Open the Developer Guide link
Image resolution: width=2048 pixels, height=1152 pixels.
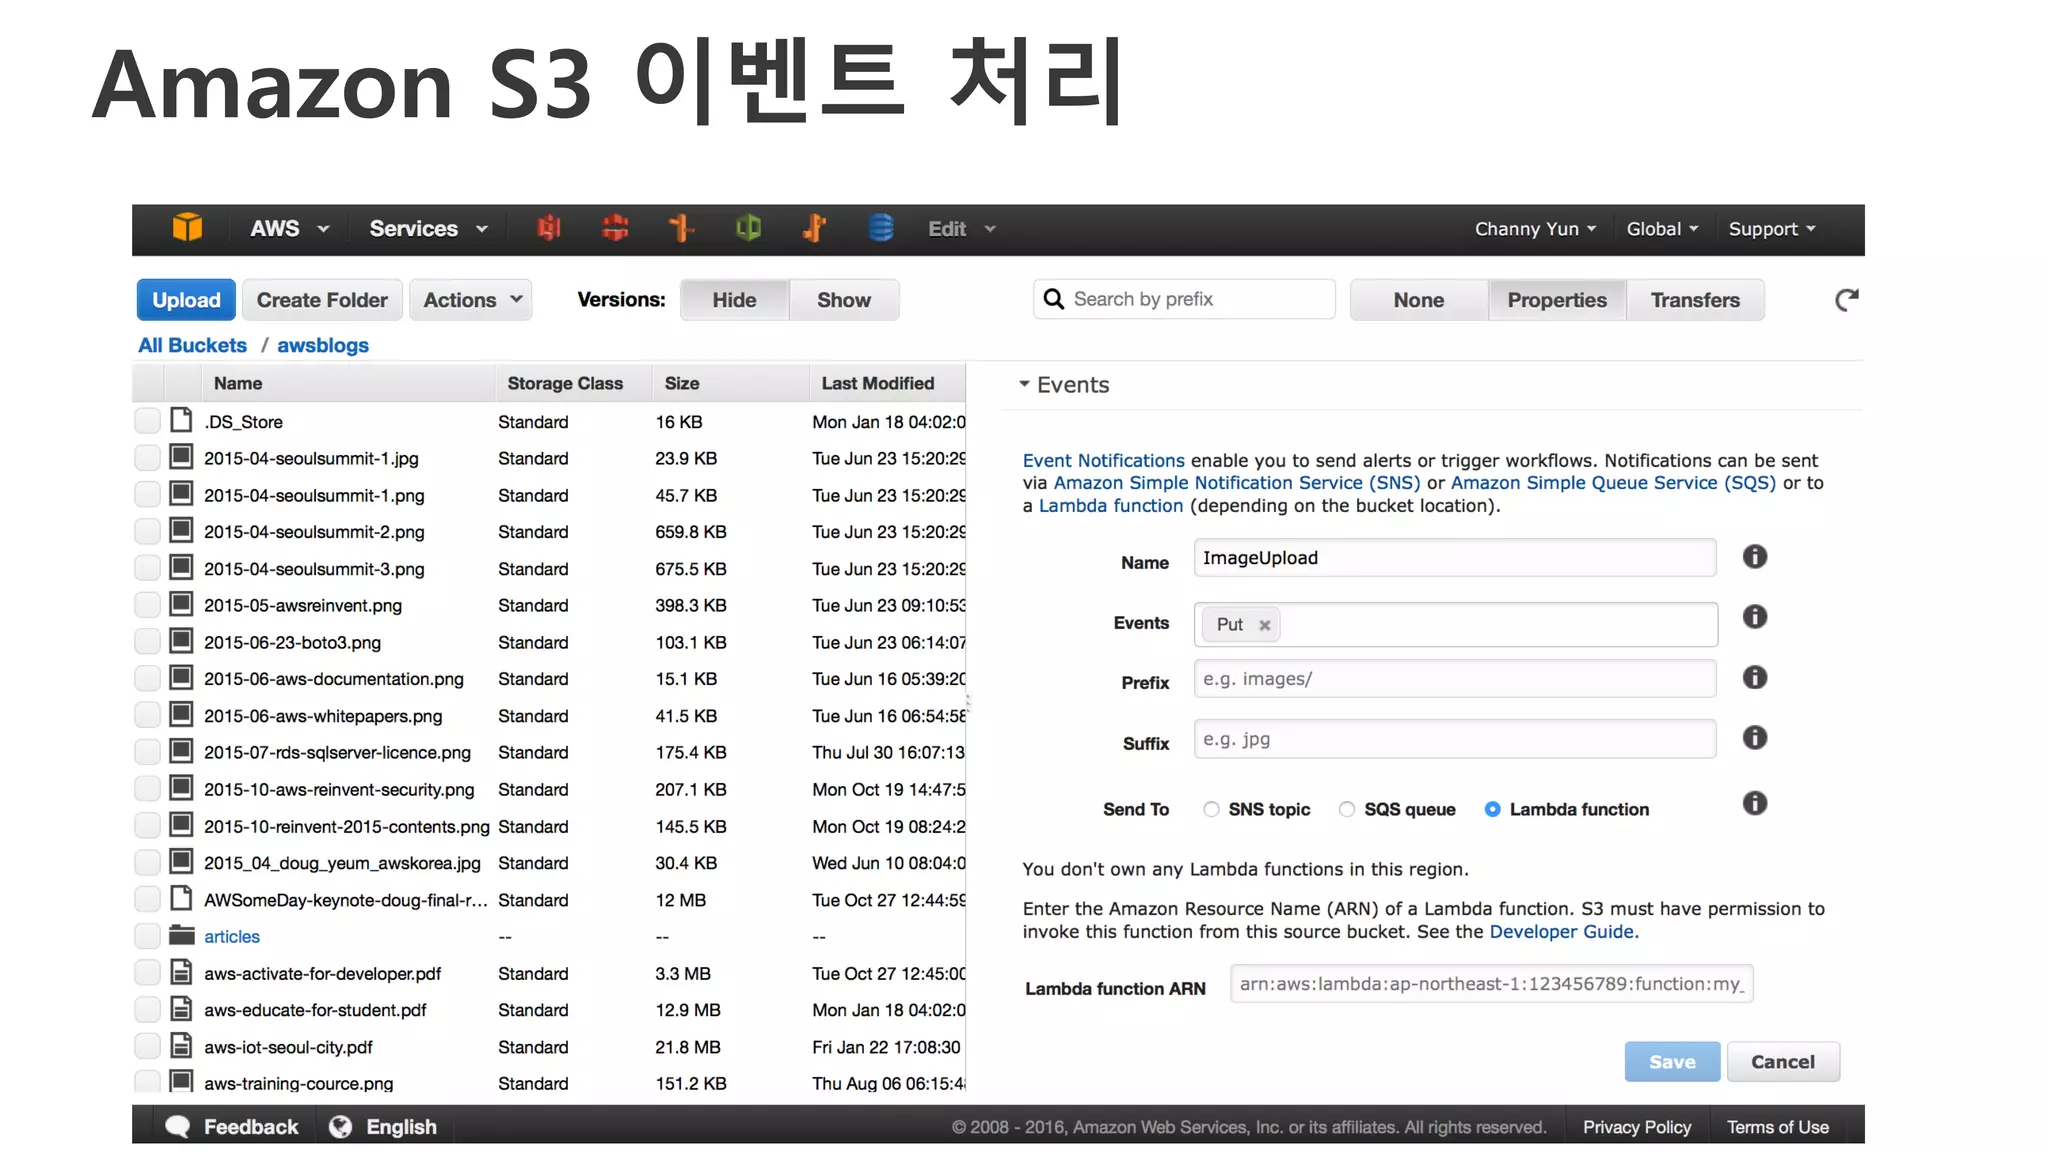point(1561,932)
